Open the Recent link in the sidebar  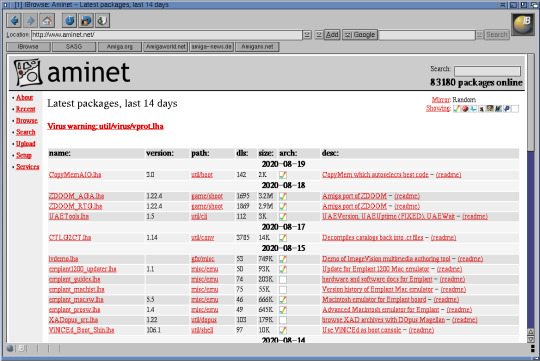pos(25,109)
